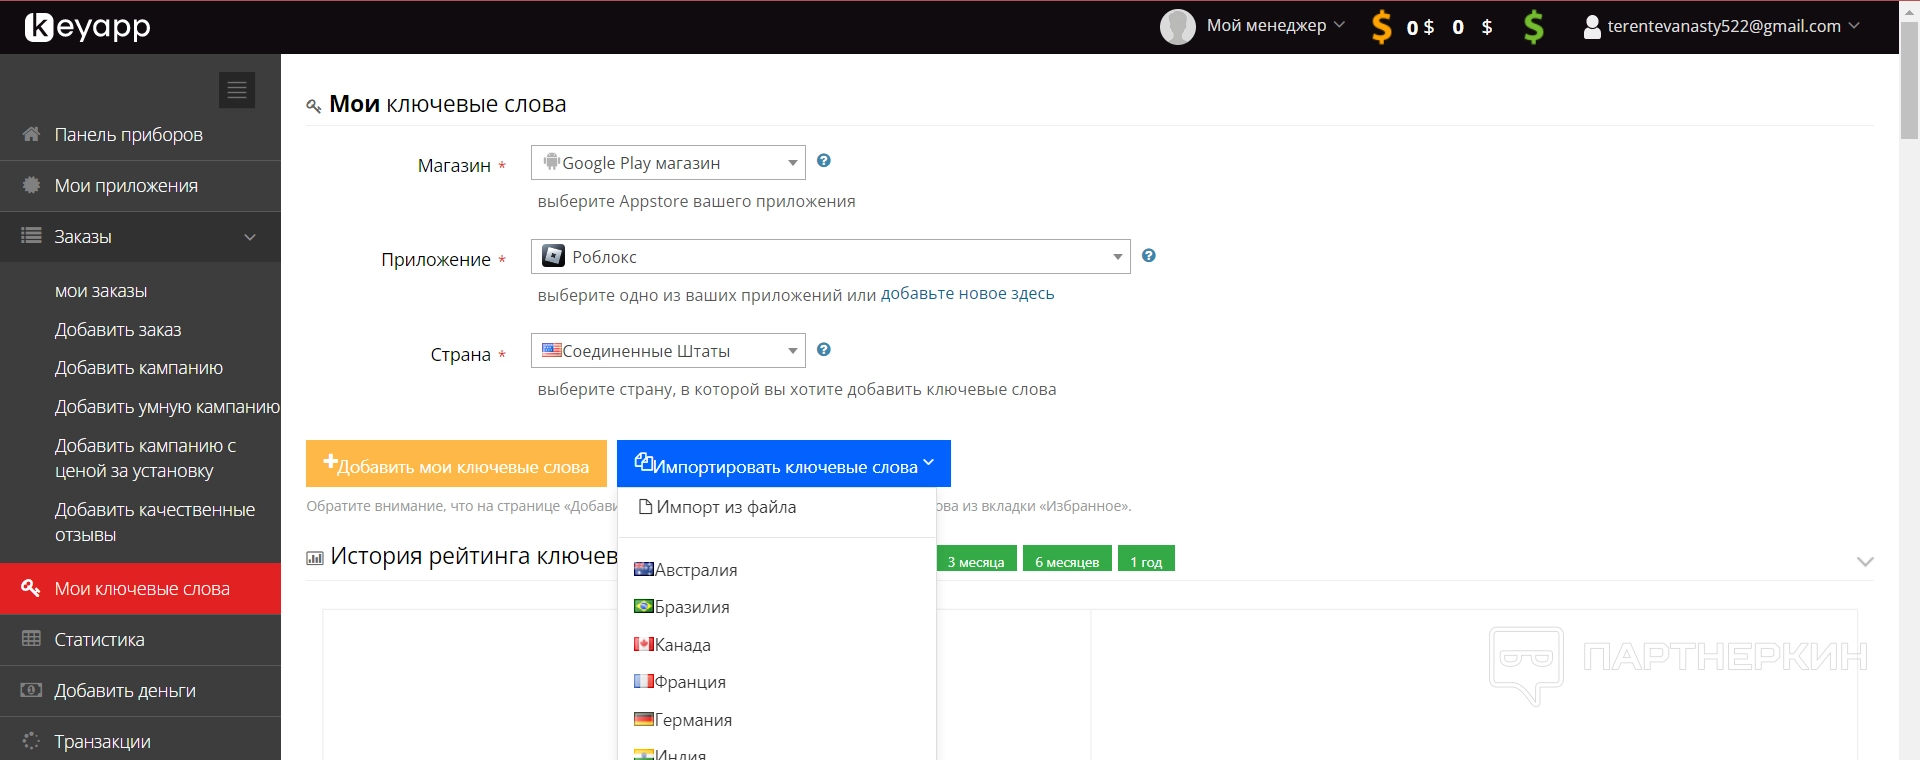The image size is (1920, 760).
Task: Click the Keyapp logo
Action: pos(88,27)
